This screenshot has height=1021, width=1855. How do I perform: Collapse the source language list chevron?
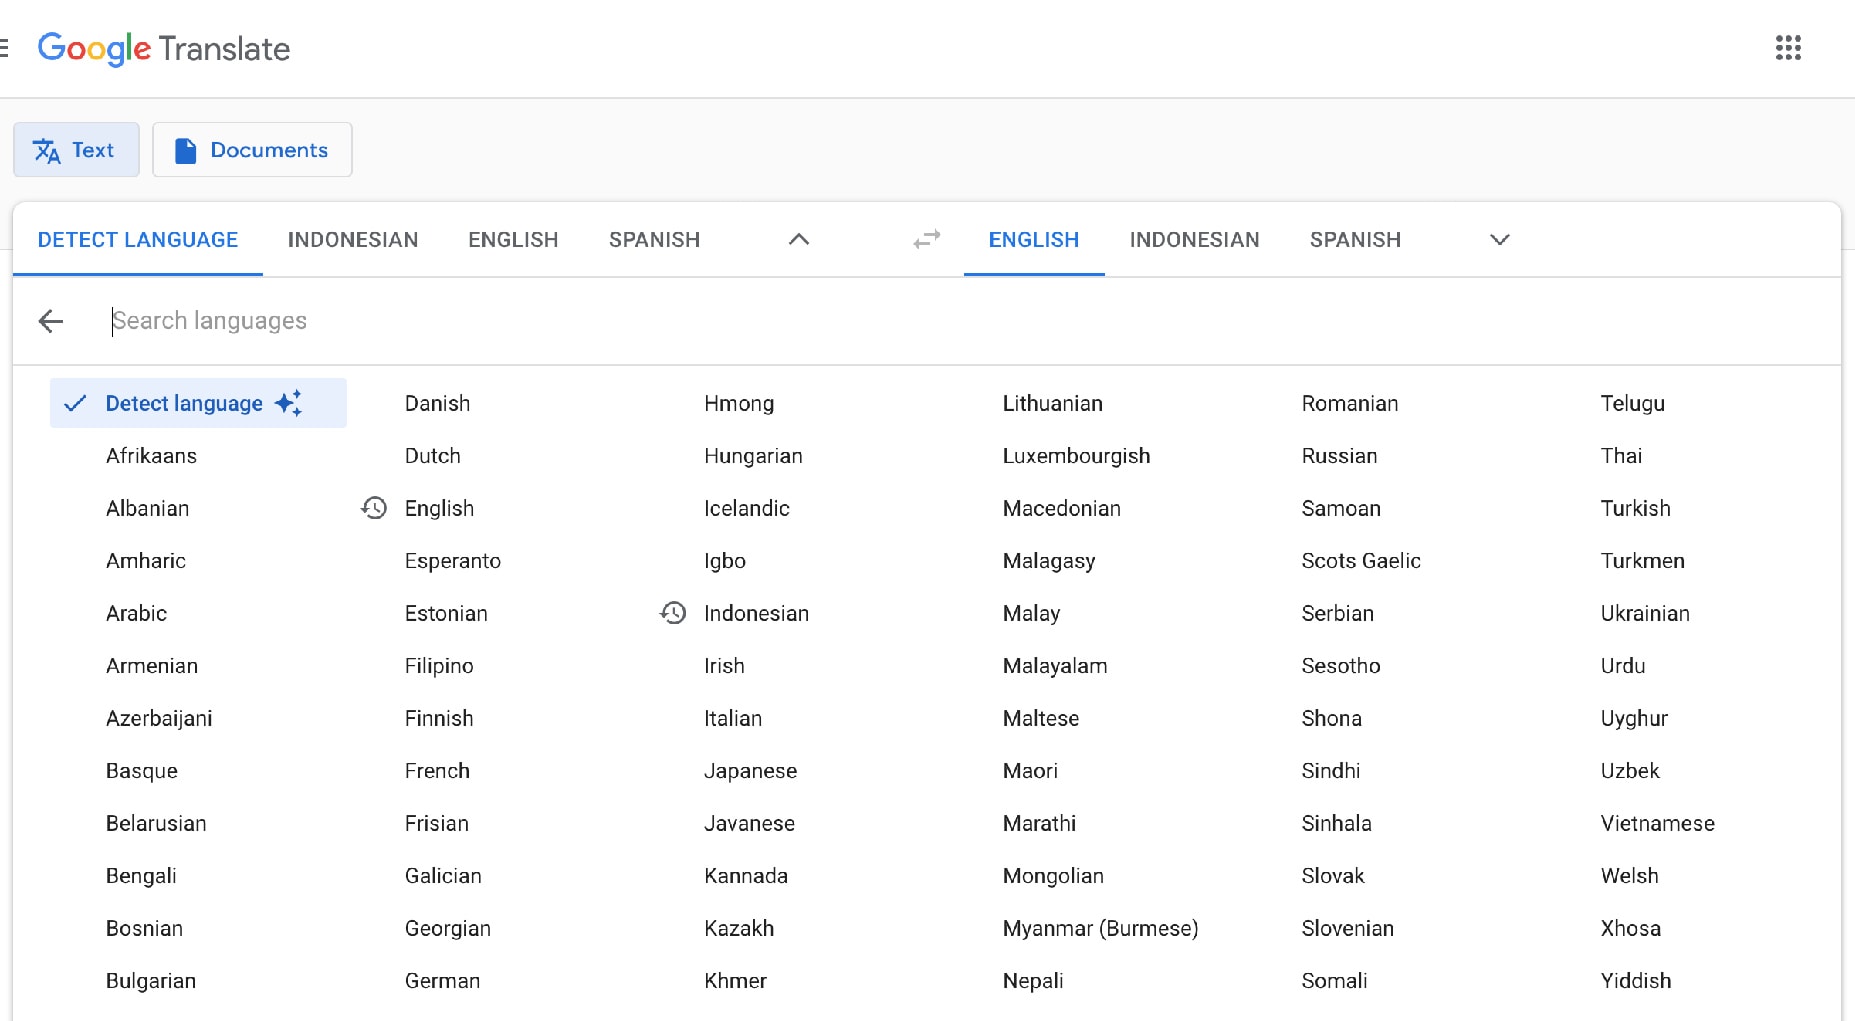pyautogui.click(x=798, y=240)
